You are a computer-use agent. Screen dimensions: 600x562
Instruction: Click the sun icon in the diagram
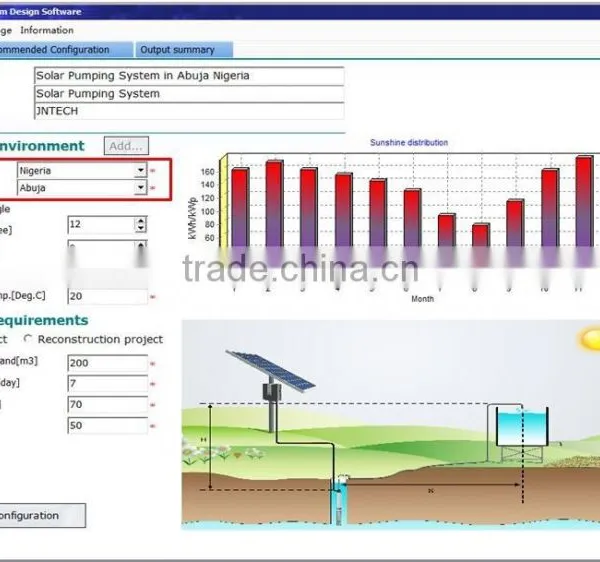[591, 338]
